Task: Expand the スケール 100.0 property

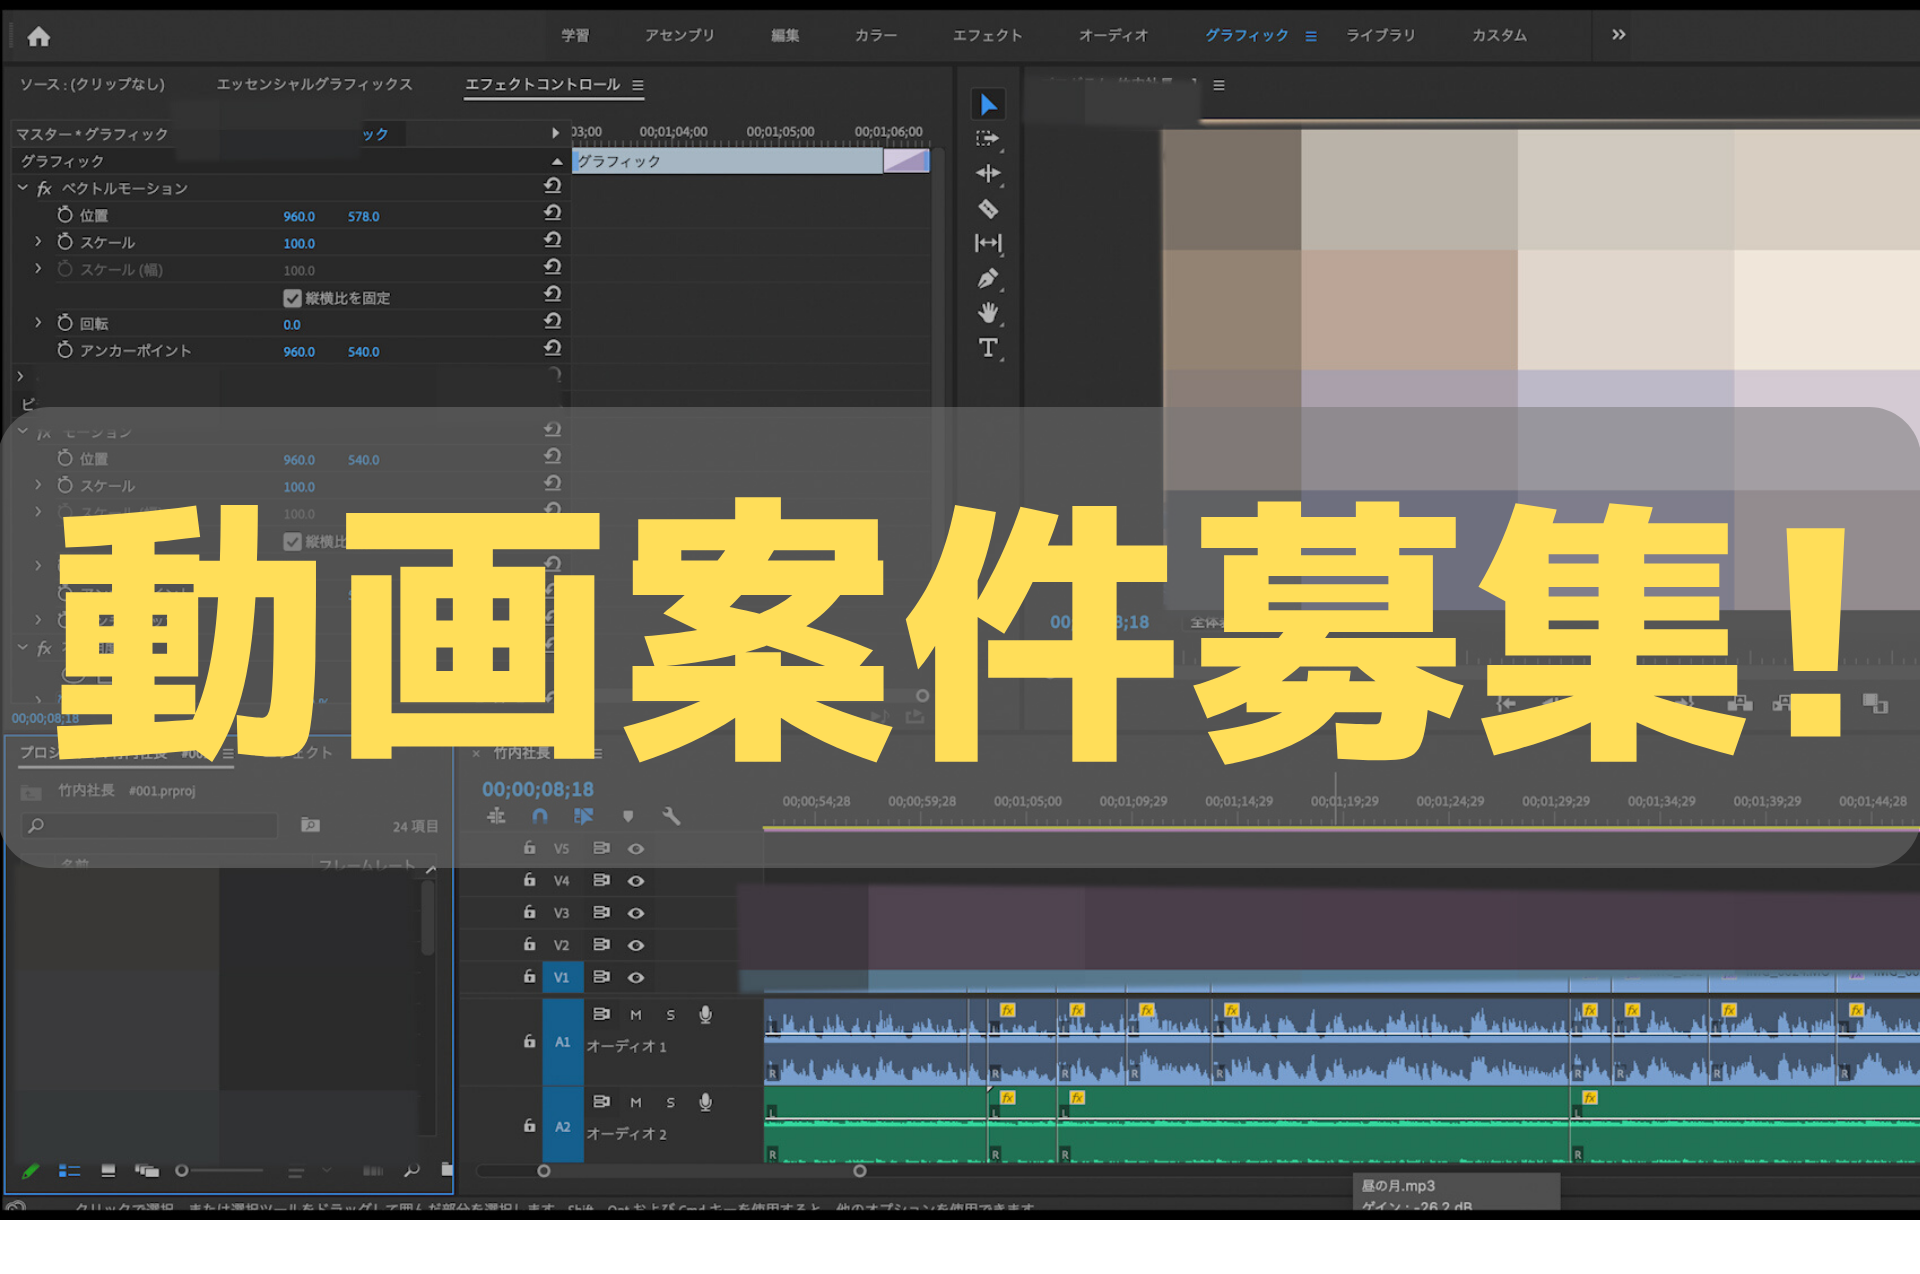Action: tap(38, 241)
